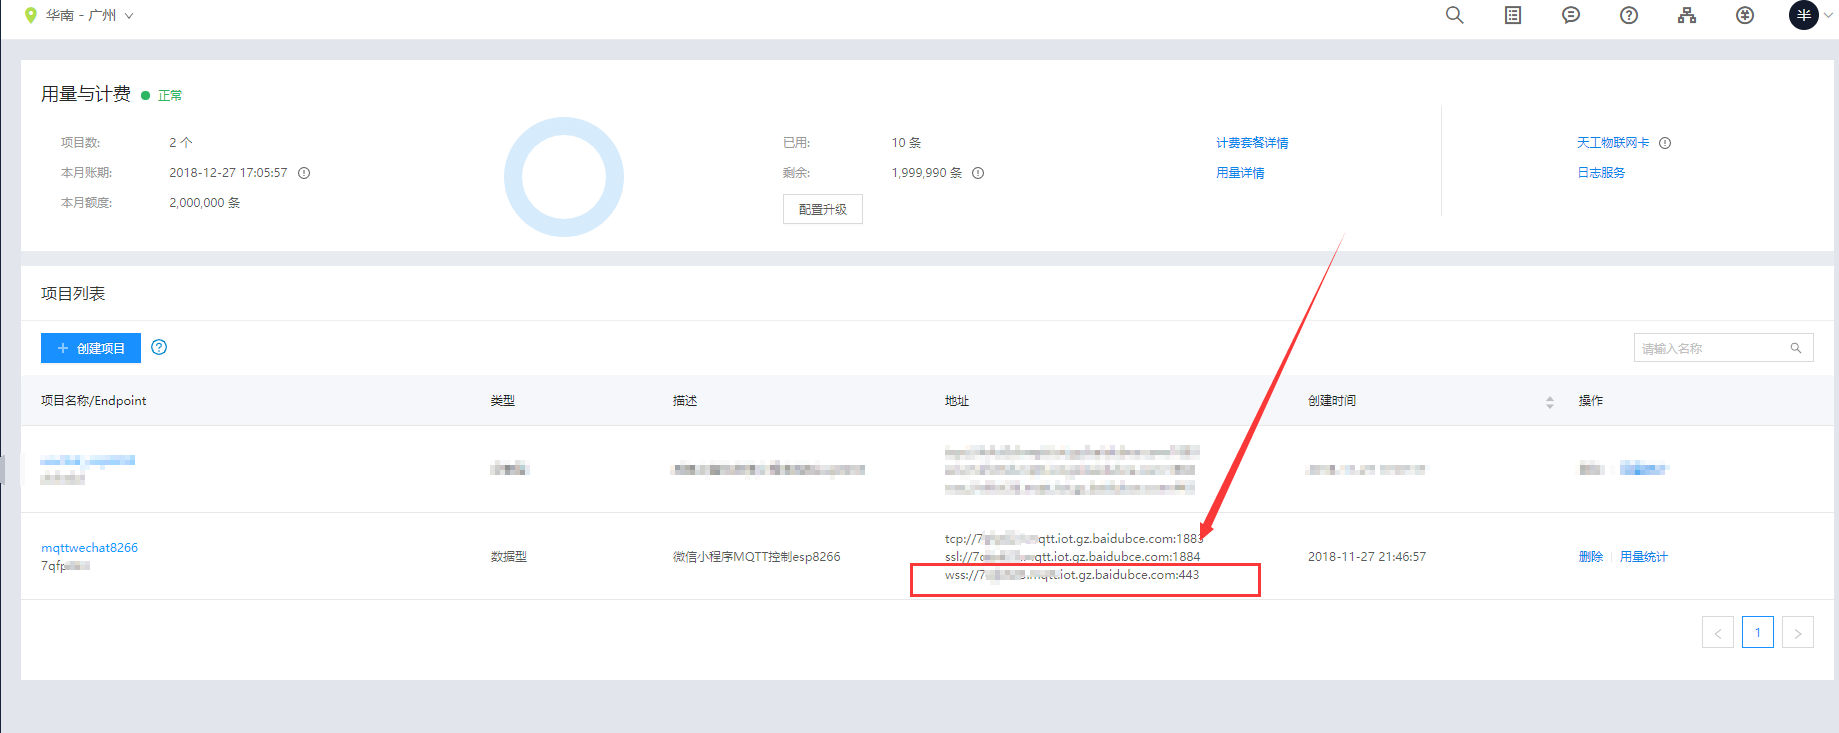This screenshot has width=1839, height=733.
Task: Click the location pin icon
Action: (31, 15)
